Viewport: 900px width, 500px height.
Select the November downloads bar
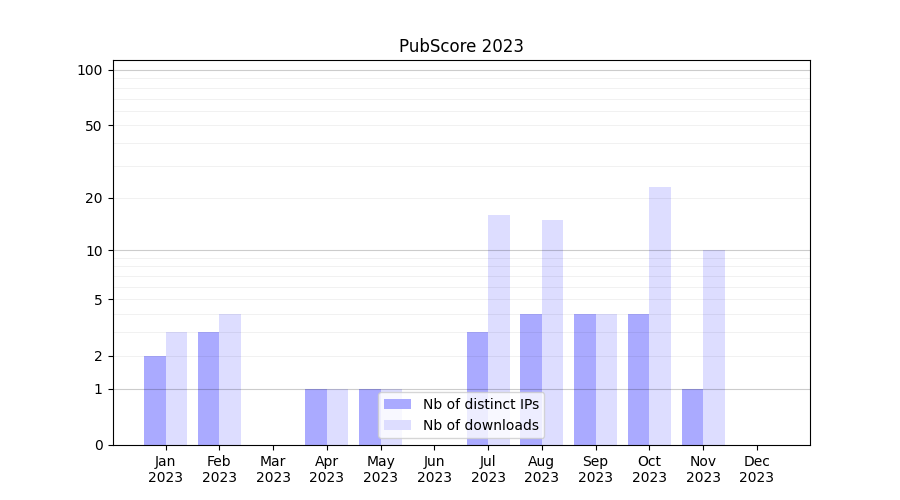(714, 347)
